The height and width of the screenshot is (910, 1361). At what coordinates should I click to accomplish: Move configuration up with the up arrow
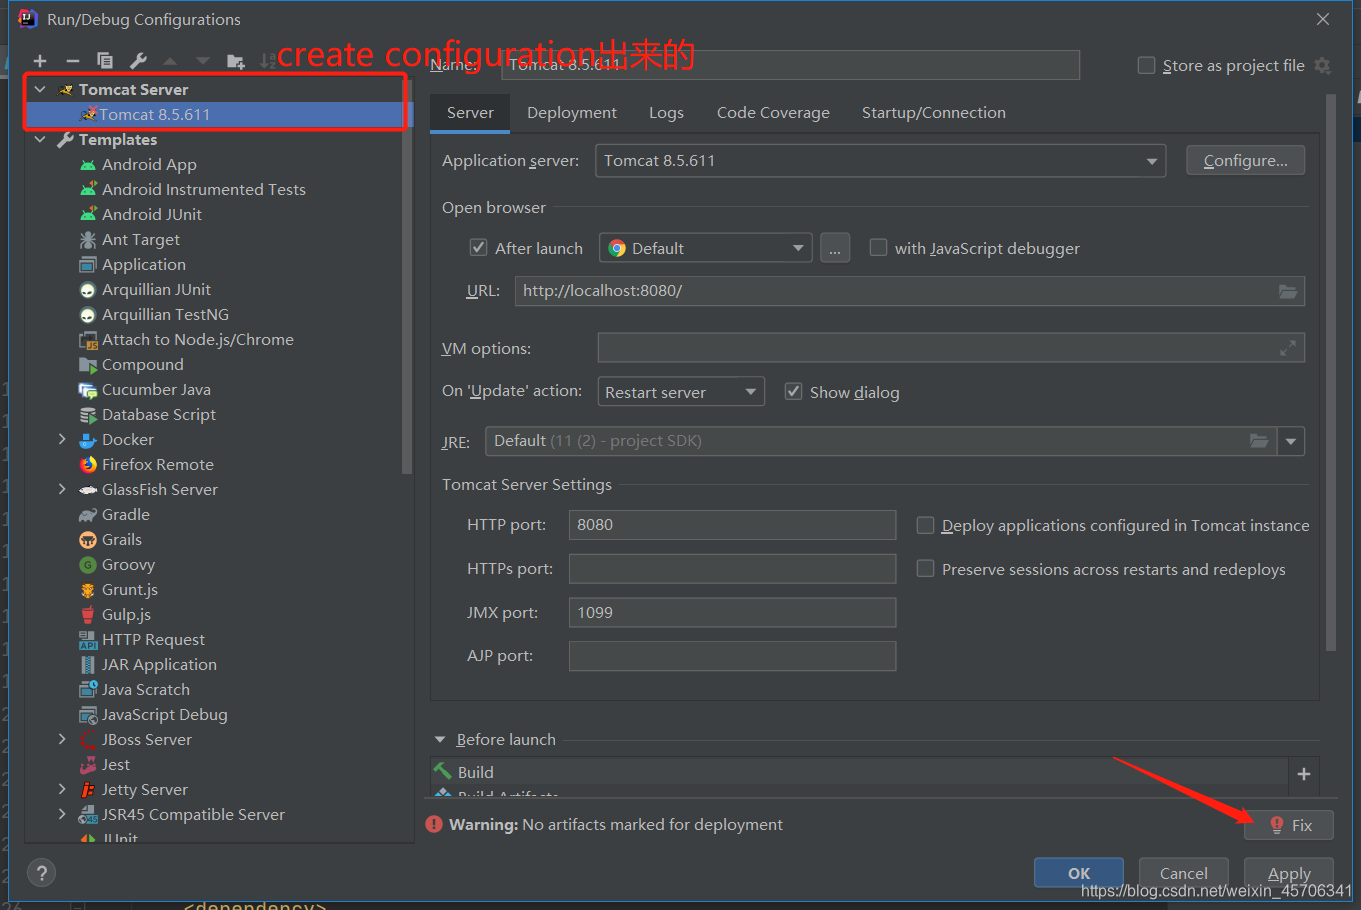point(170,61)
